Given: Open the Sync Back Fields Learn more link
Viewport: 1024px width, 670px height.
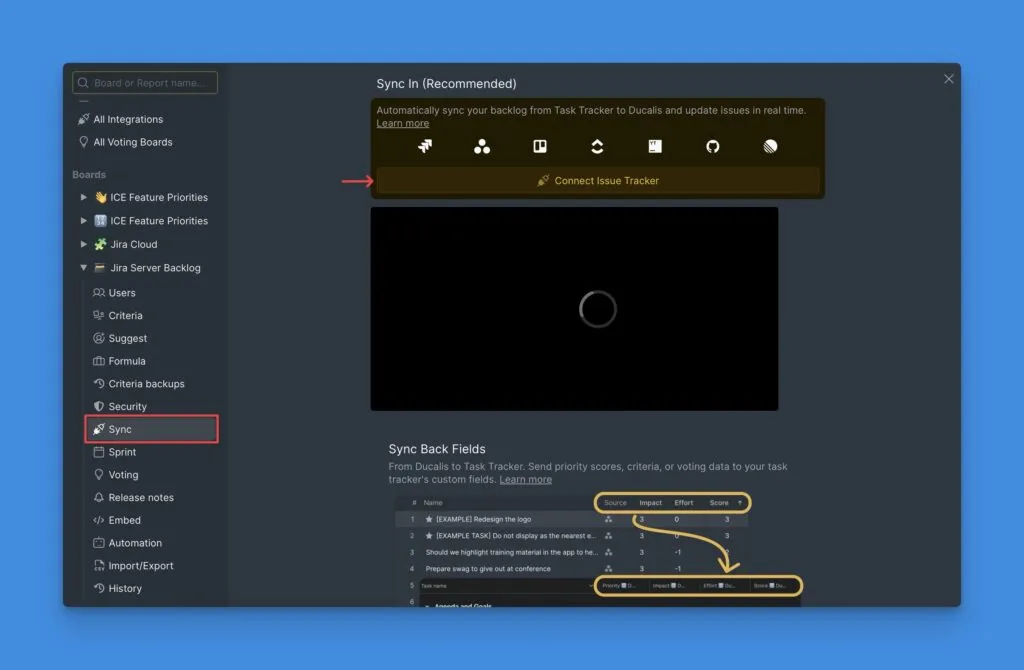Looking at the screenshot, I should point(528,479).
